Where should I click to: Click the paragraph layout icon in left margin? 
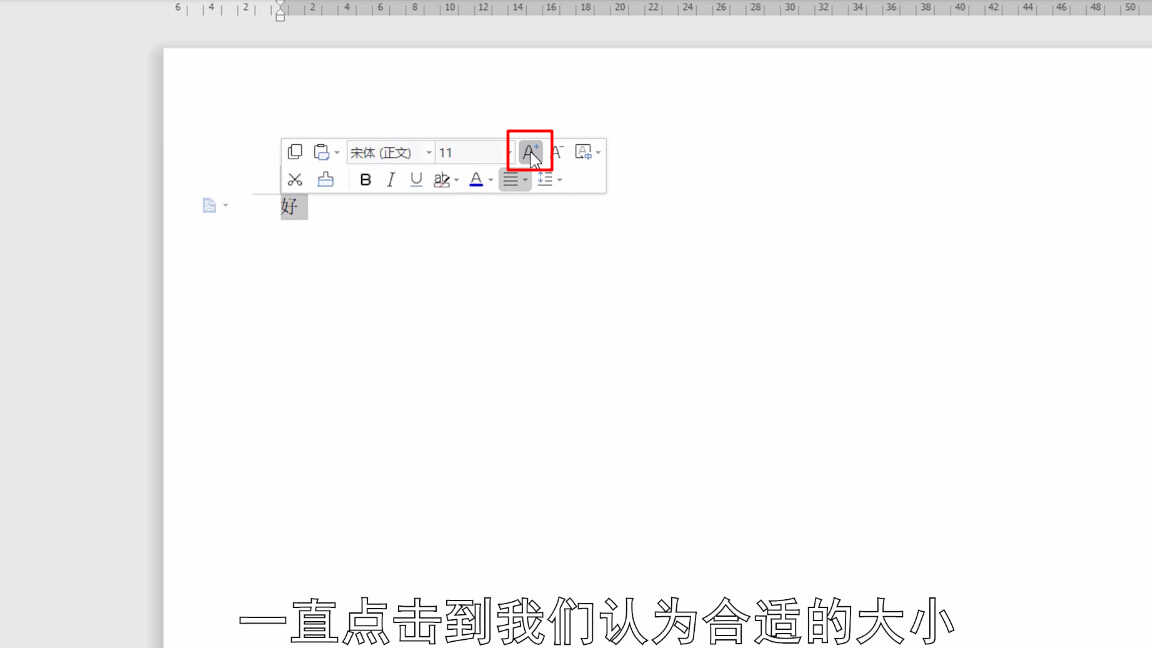coord(209,206)
